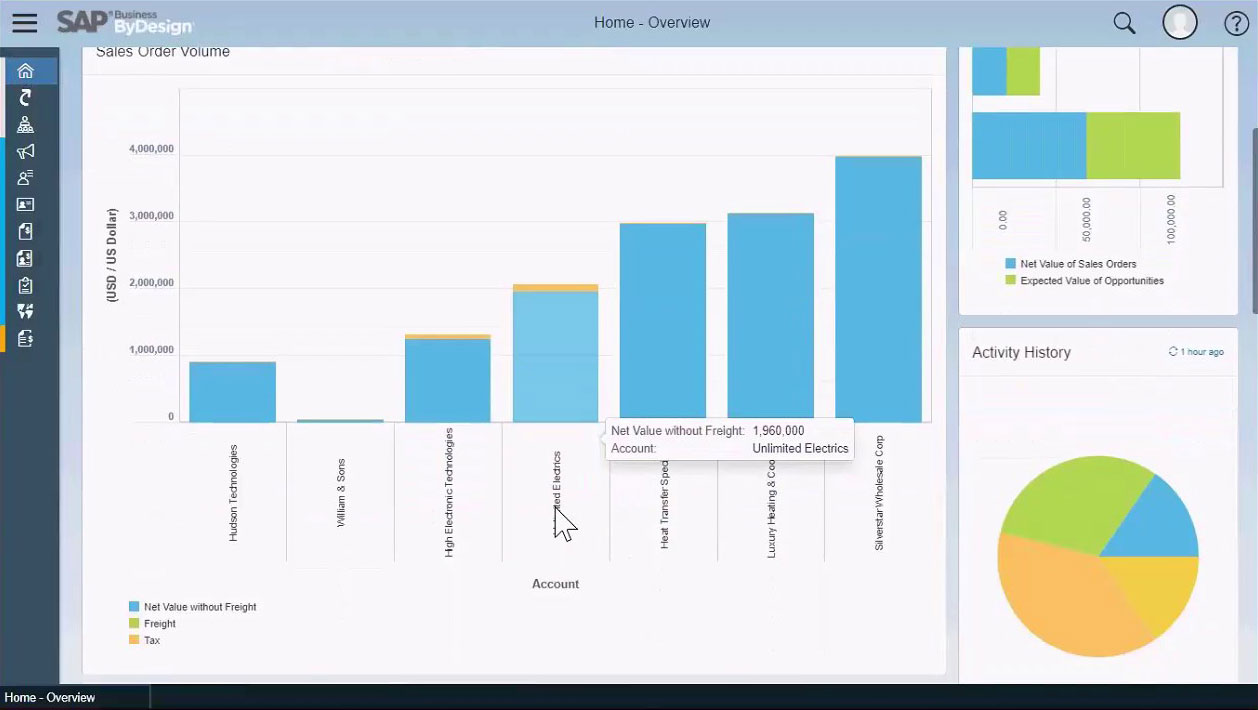Click the Activity History refresh icon

(1173, 351)
